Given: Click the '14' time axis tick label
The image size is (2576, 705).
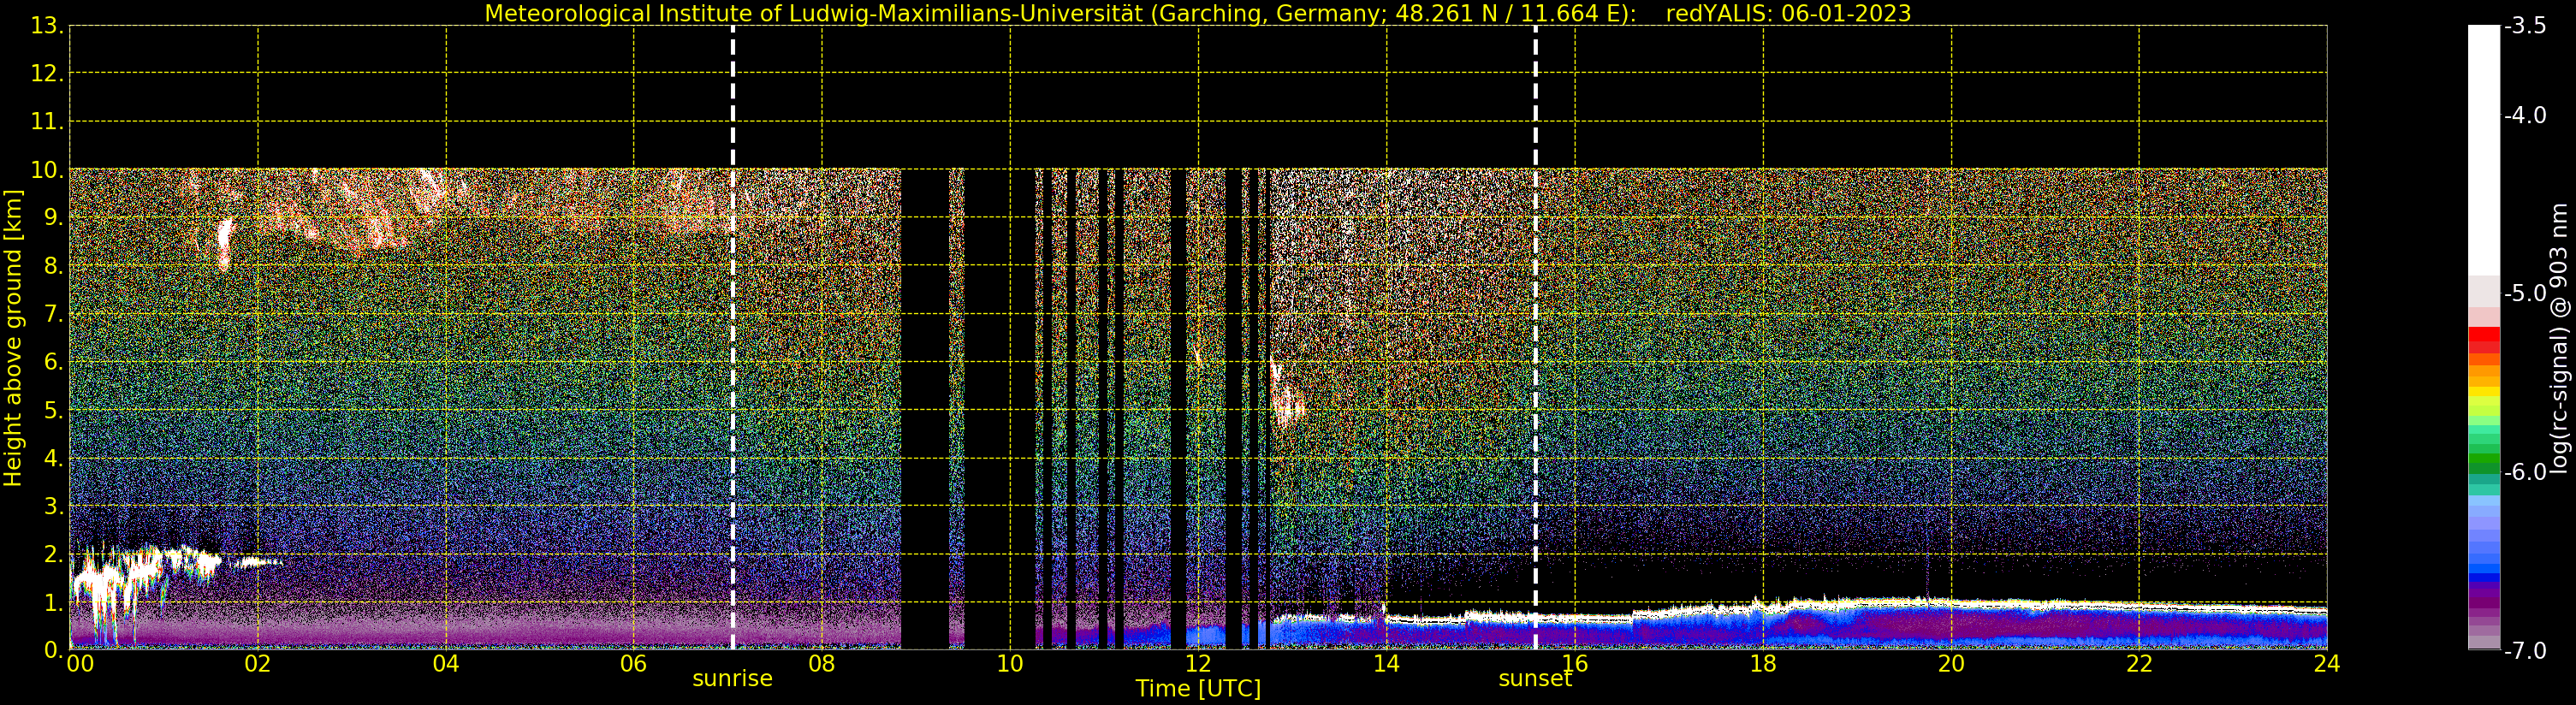Looking at the screenshot, I should pyautogui.click(x=1386, y=664).
